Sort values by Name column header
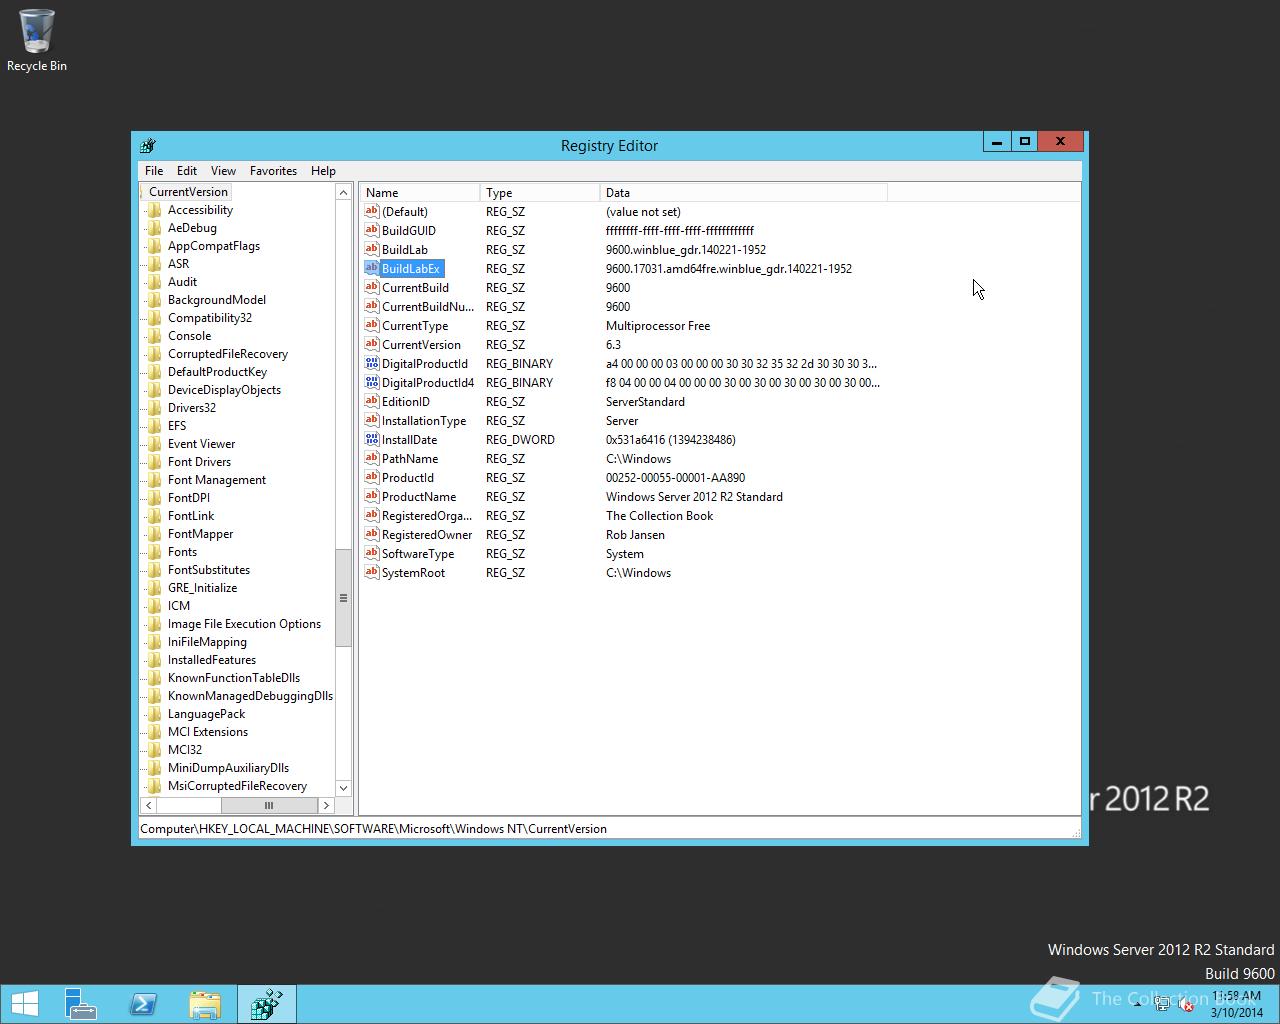This screenshot has height=1024, width=1280. coord(420,192)
